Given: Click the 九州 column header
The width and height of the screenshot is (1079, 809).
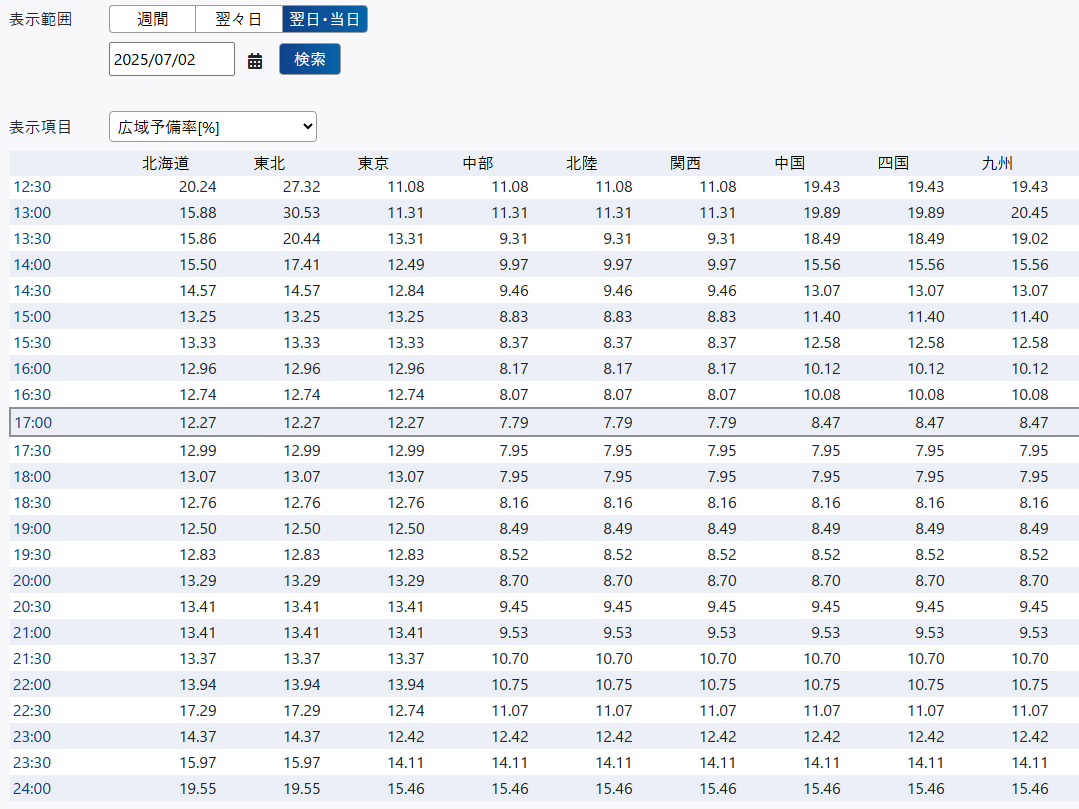Looking at the screenshot, I should point(997,163).
